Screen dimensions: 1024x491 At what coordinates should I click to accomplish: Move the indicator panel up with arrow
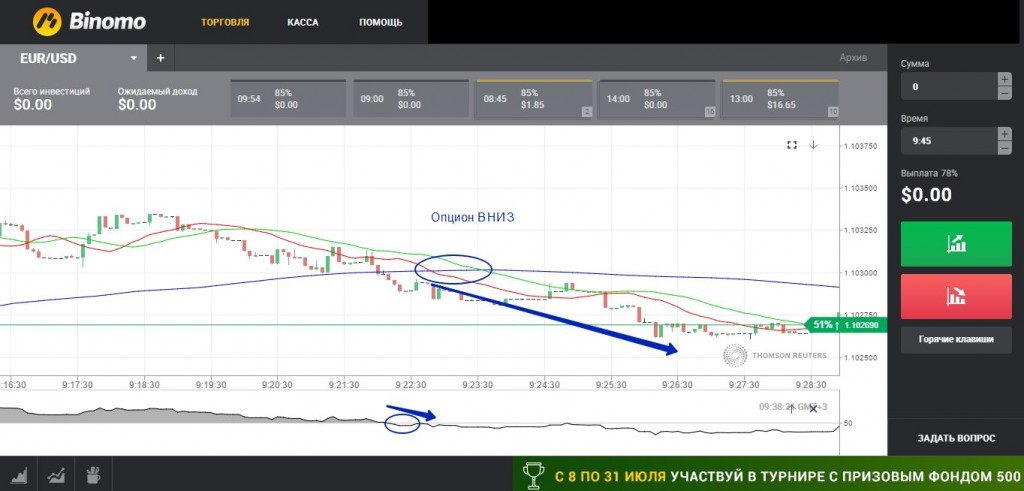(792, 409)
